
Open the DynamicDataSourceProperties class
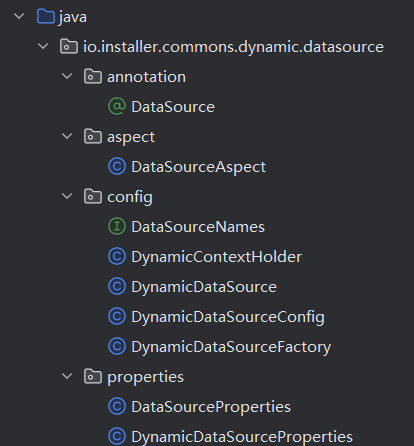[242, 437]
